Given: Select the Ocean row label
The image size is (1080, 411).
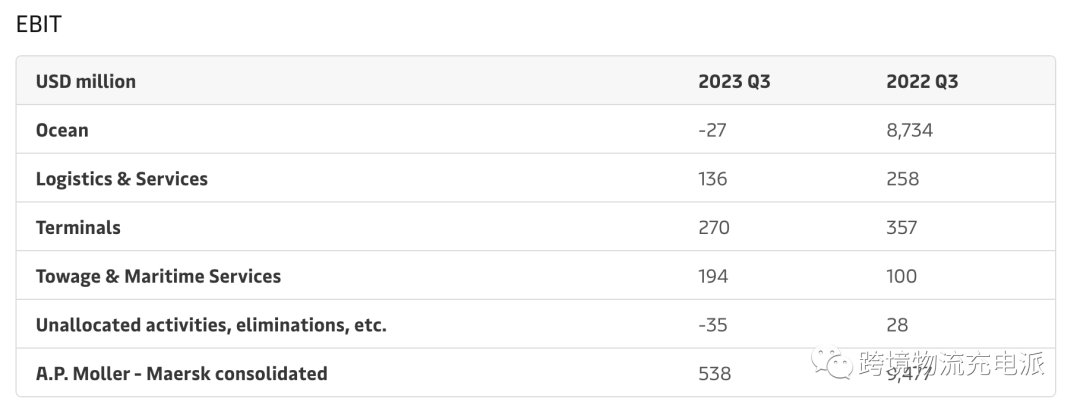Looking at the screenshot, I should 62,130.
